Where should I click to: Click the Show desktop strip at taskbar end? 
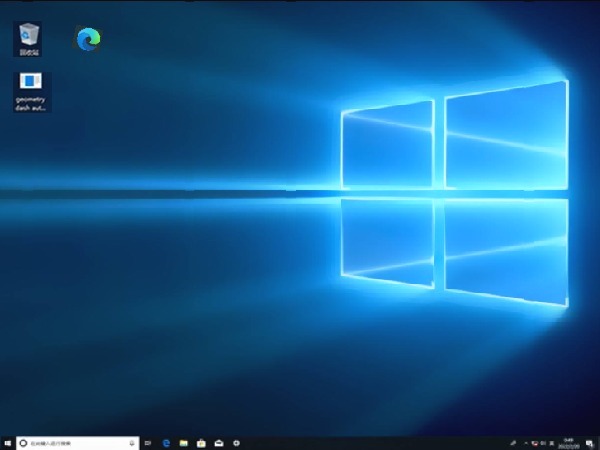pyautogui.click(x=598, y=443)
